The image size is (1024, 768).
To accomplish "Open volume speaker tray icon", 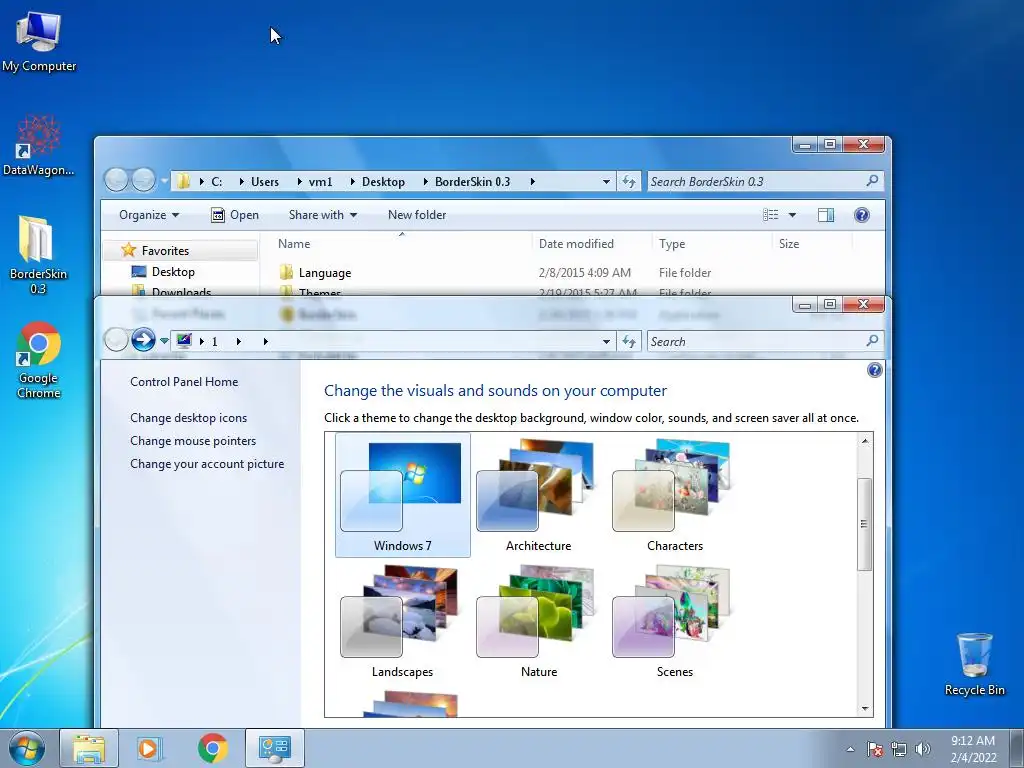I will coord(923,749).
